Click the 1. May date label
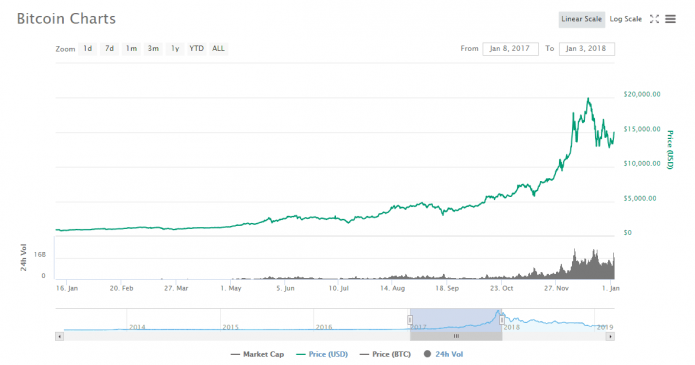Viewport: 695px width, 365px height. click(230, 288)
